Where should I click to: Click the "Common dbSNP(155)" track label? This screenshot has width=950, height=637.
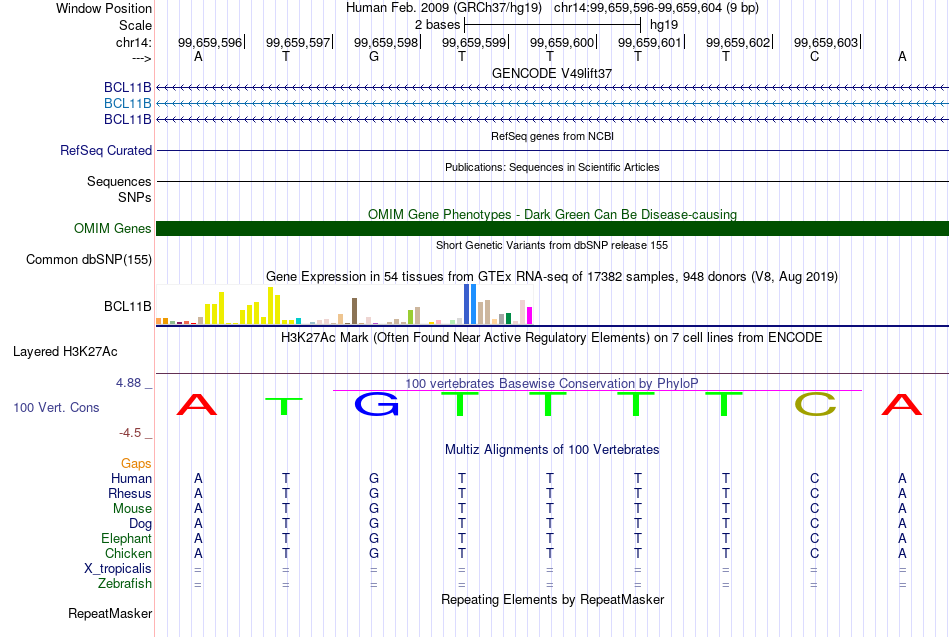(x=89, y=259)
